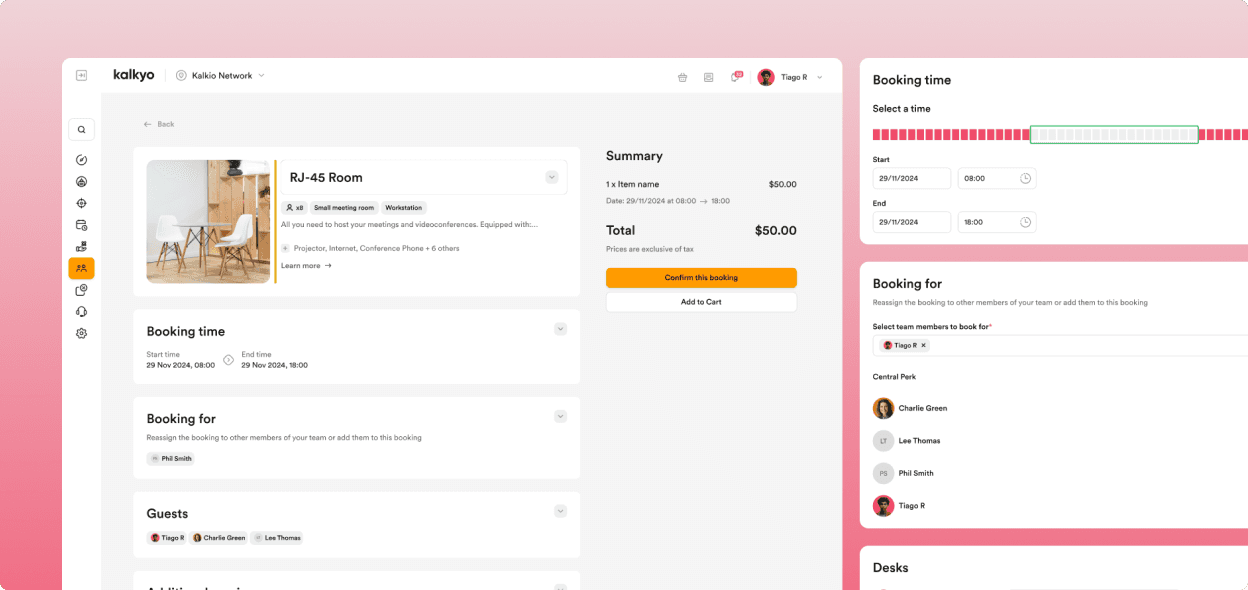Viewport: 1248px width, 590px height.
Task: Click the Projector, Internet, Conference Phone text
Action: pyautogui.click(x=376, y=248)
